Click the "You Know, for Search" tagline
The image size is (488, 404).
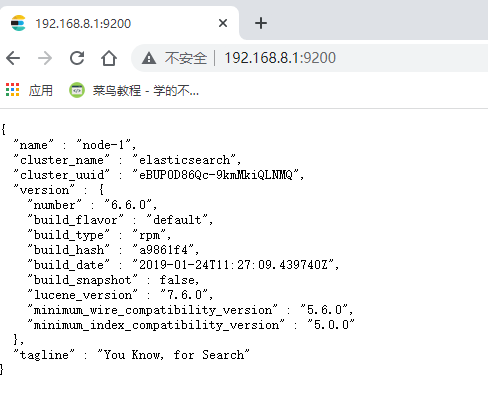[x=173, y=355]
